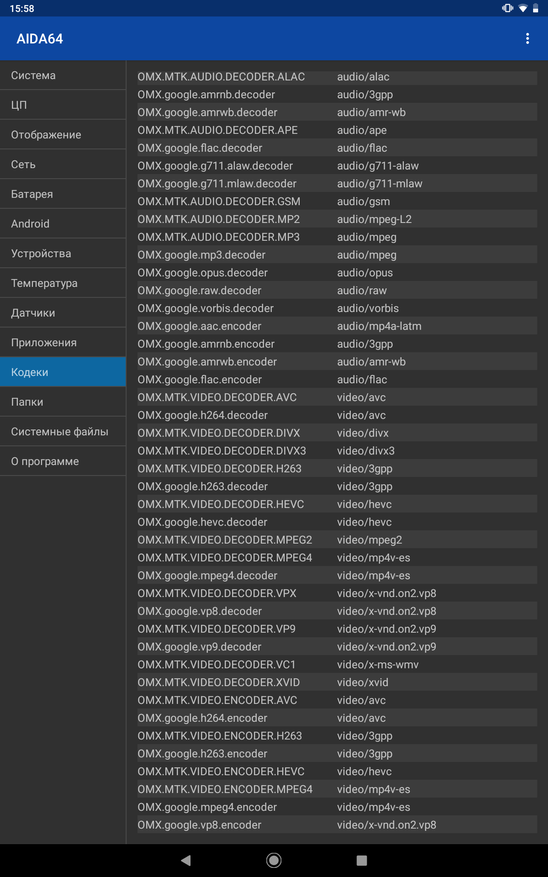Switch to Отображение in sidebar
The width and height of the screenshot is (548, 877).
63,134
